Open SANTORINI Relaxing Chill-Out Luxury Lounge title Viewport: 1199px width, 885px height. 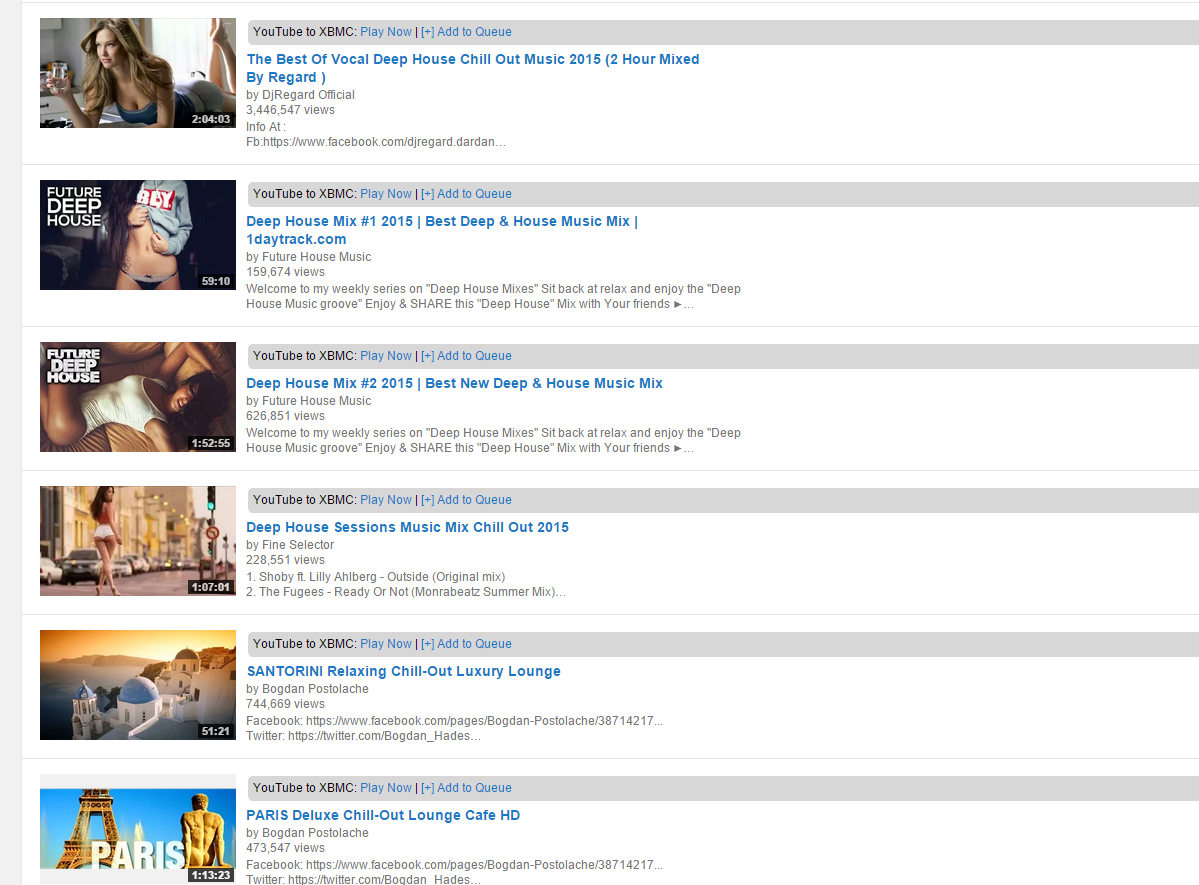404,672
